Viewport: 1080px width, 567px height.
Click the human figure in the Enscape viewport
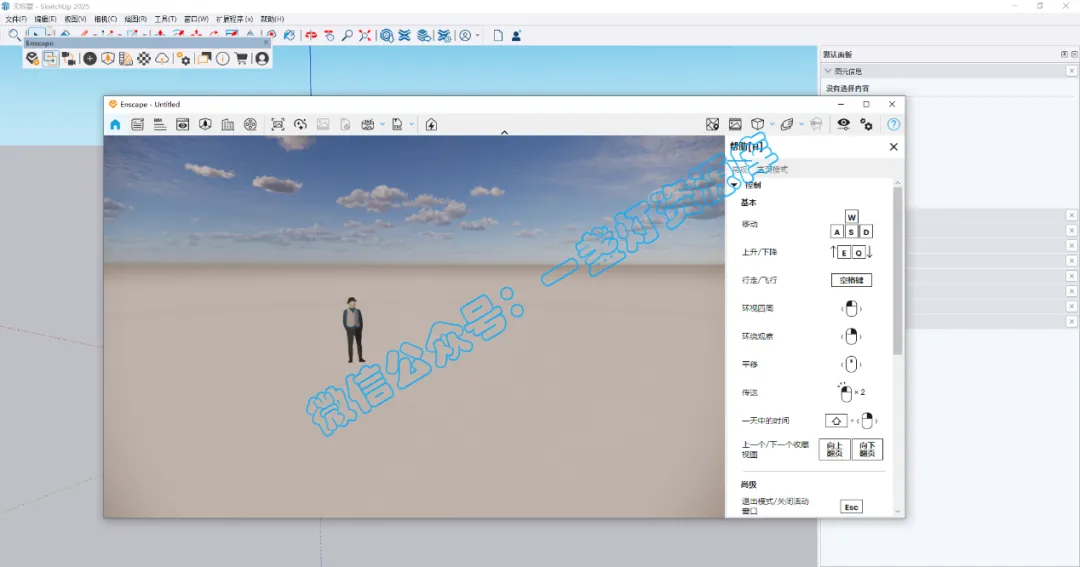click(353, 330)
